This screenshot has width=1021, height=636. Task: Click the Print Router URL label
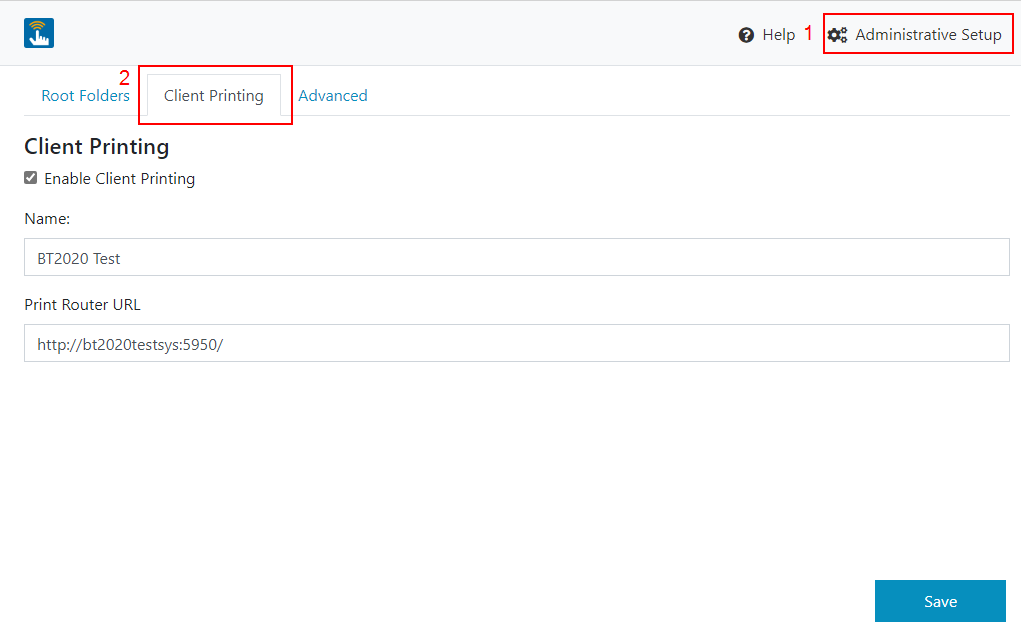click(82, 305)
